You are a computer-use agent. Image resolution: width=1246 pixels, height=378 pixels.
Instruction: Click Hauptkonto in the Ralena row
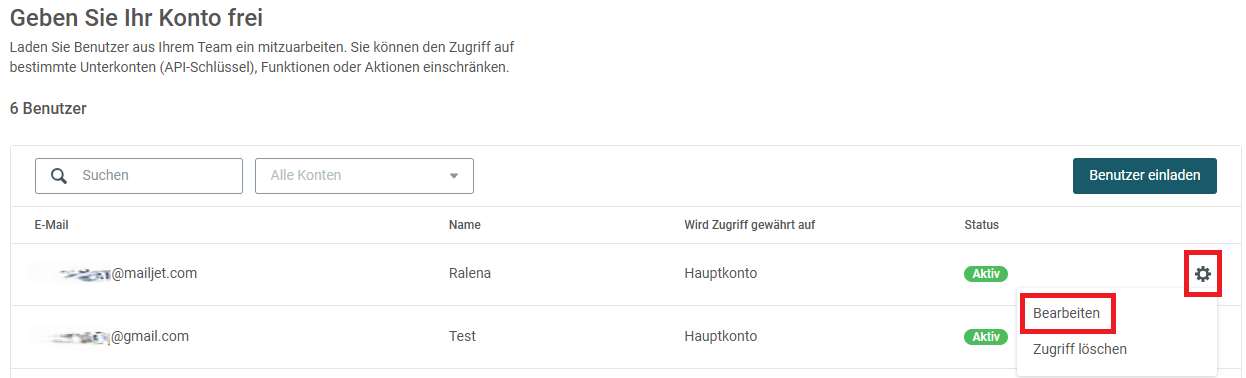pos(720,273)
